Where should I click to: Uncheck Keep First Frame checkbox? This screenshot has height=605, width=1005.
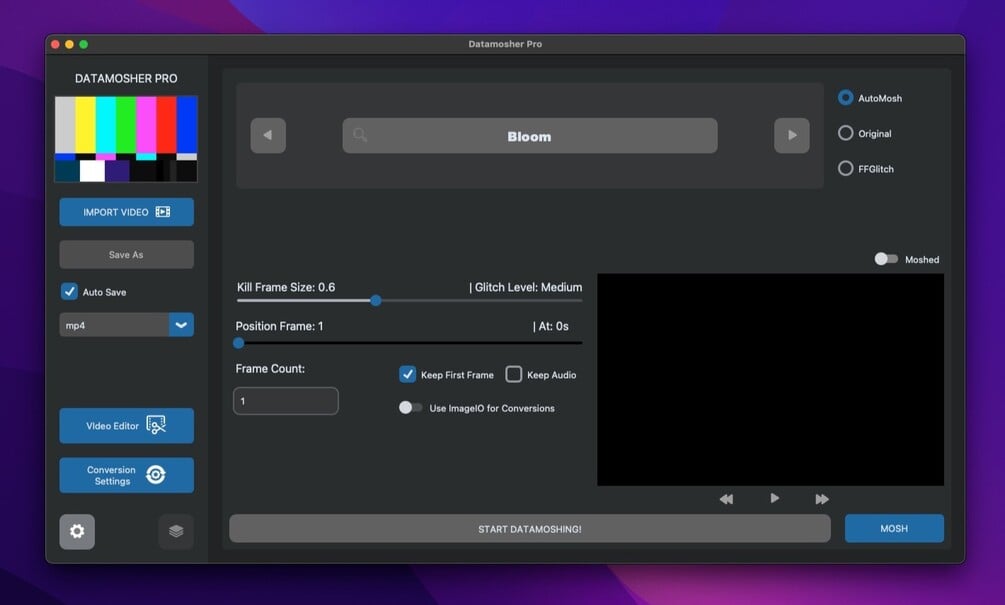click(408, 374)
